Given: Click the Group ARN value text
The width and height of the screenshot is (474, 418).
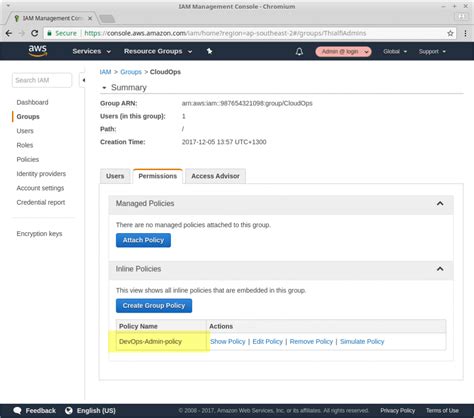Looking at the screenshot, I should [x=247, y=103].
